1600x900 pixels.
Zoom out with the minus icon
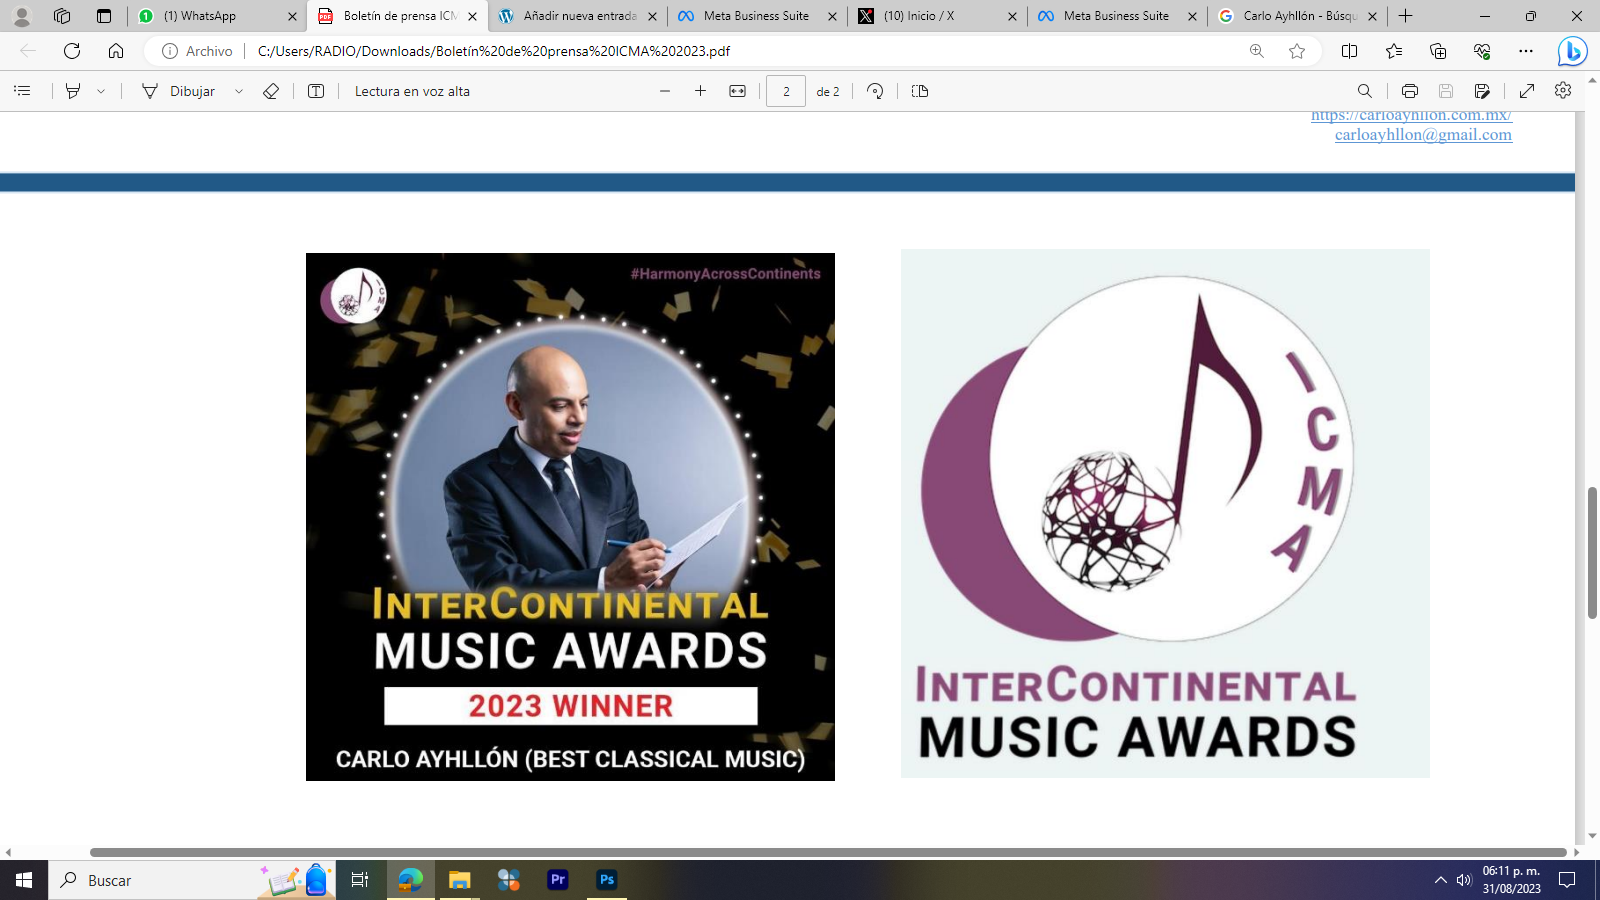665,91
